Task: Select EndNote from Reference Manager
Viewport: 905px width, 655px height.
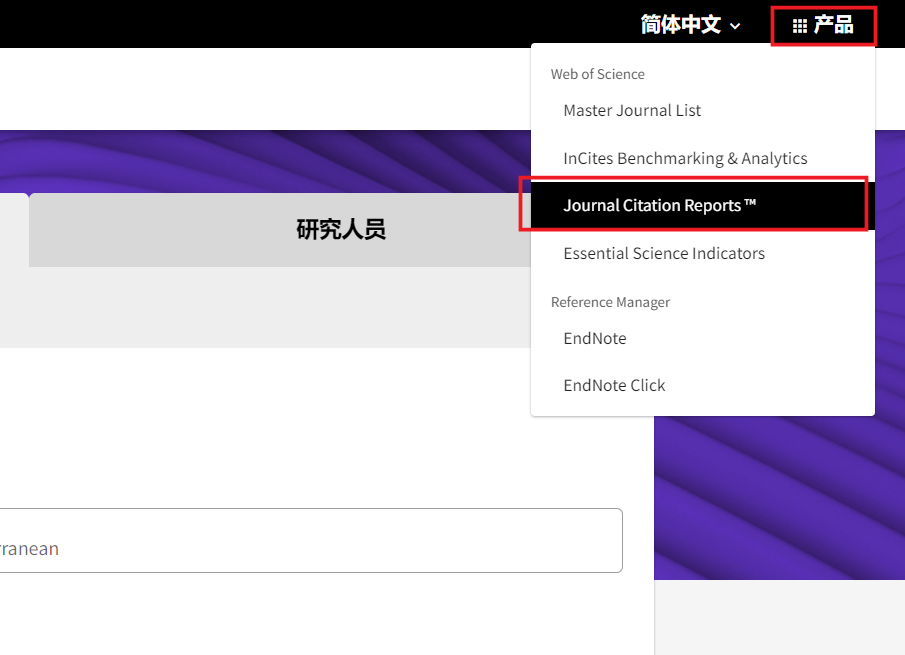Action: tap(702, 338)
